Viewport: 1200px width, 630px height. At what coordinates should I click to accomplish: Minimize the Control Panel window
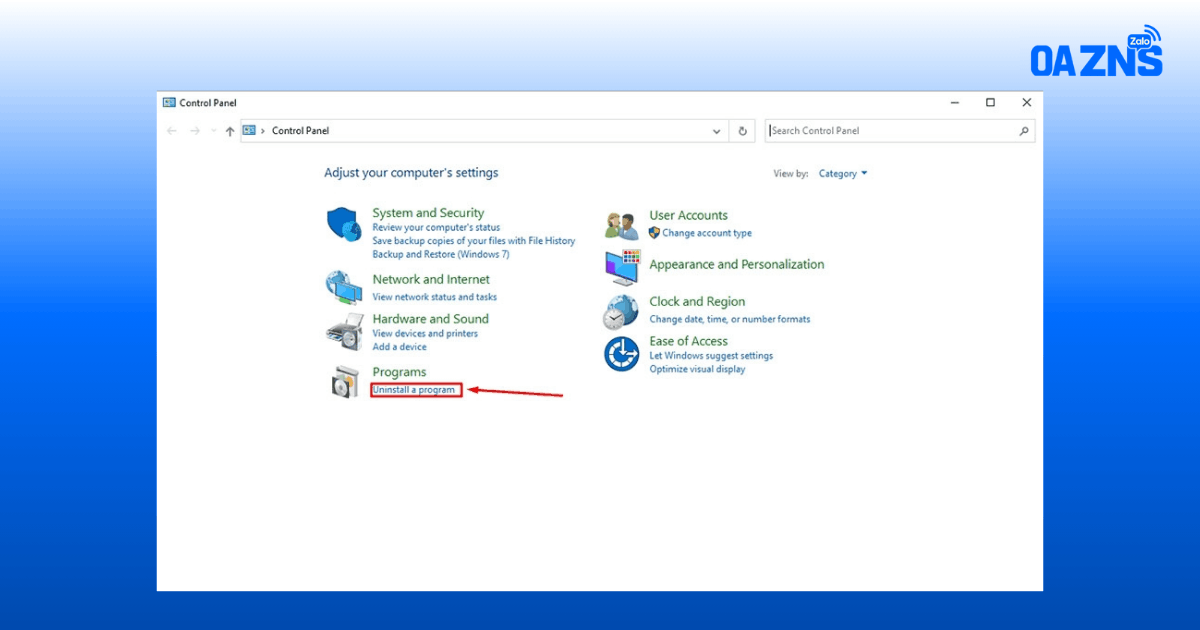954,102
